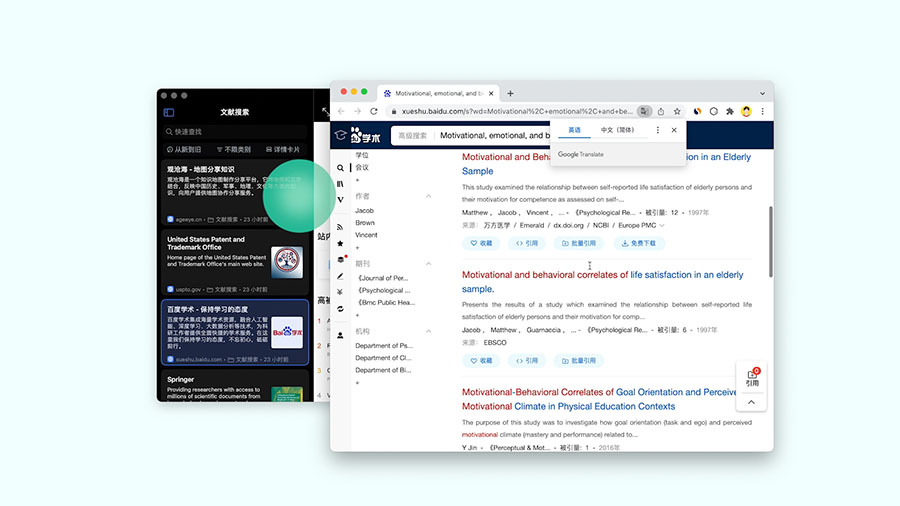Image resolution: width=900 pixels, height=506 pixels.
Task: Click the bookmark star in address bar
Action: (677, 111)
